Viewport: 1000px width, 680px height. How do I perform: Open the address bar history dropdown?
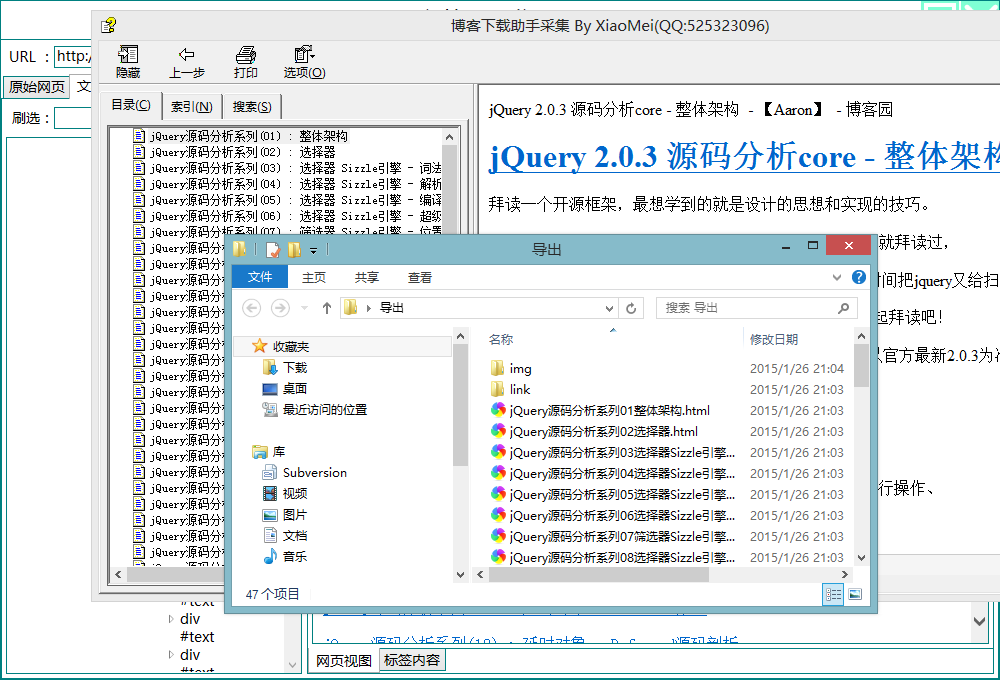tap(609, 309)
